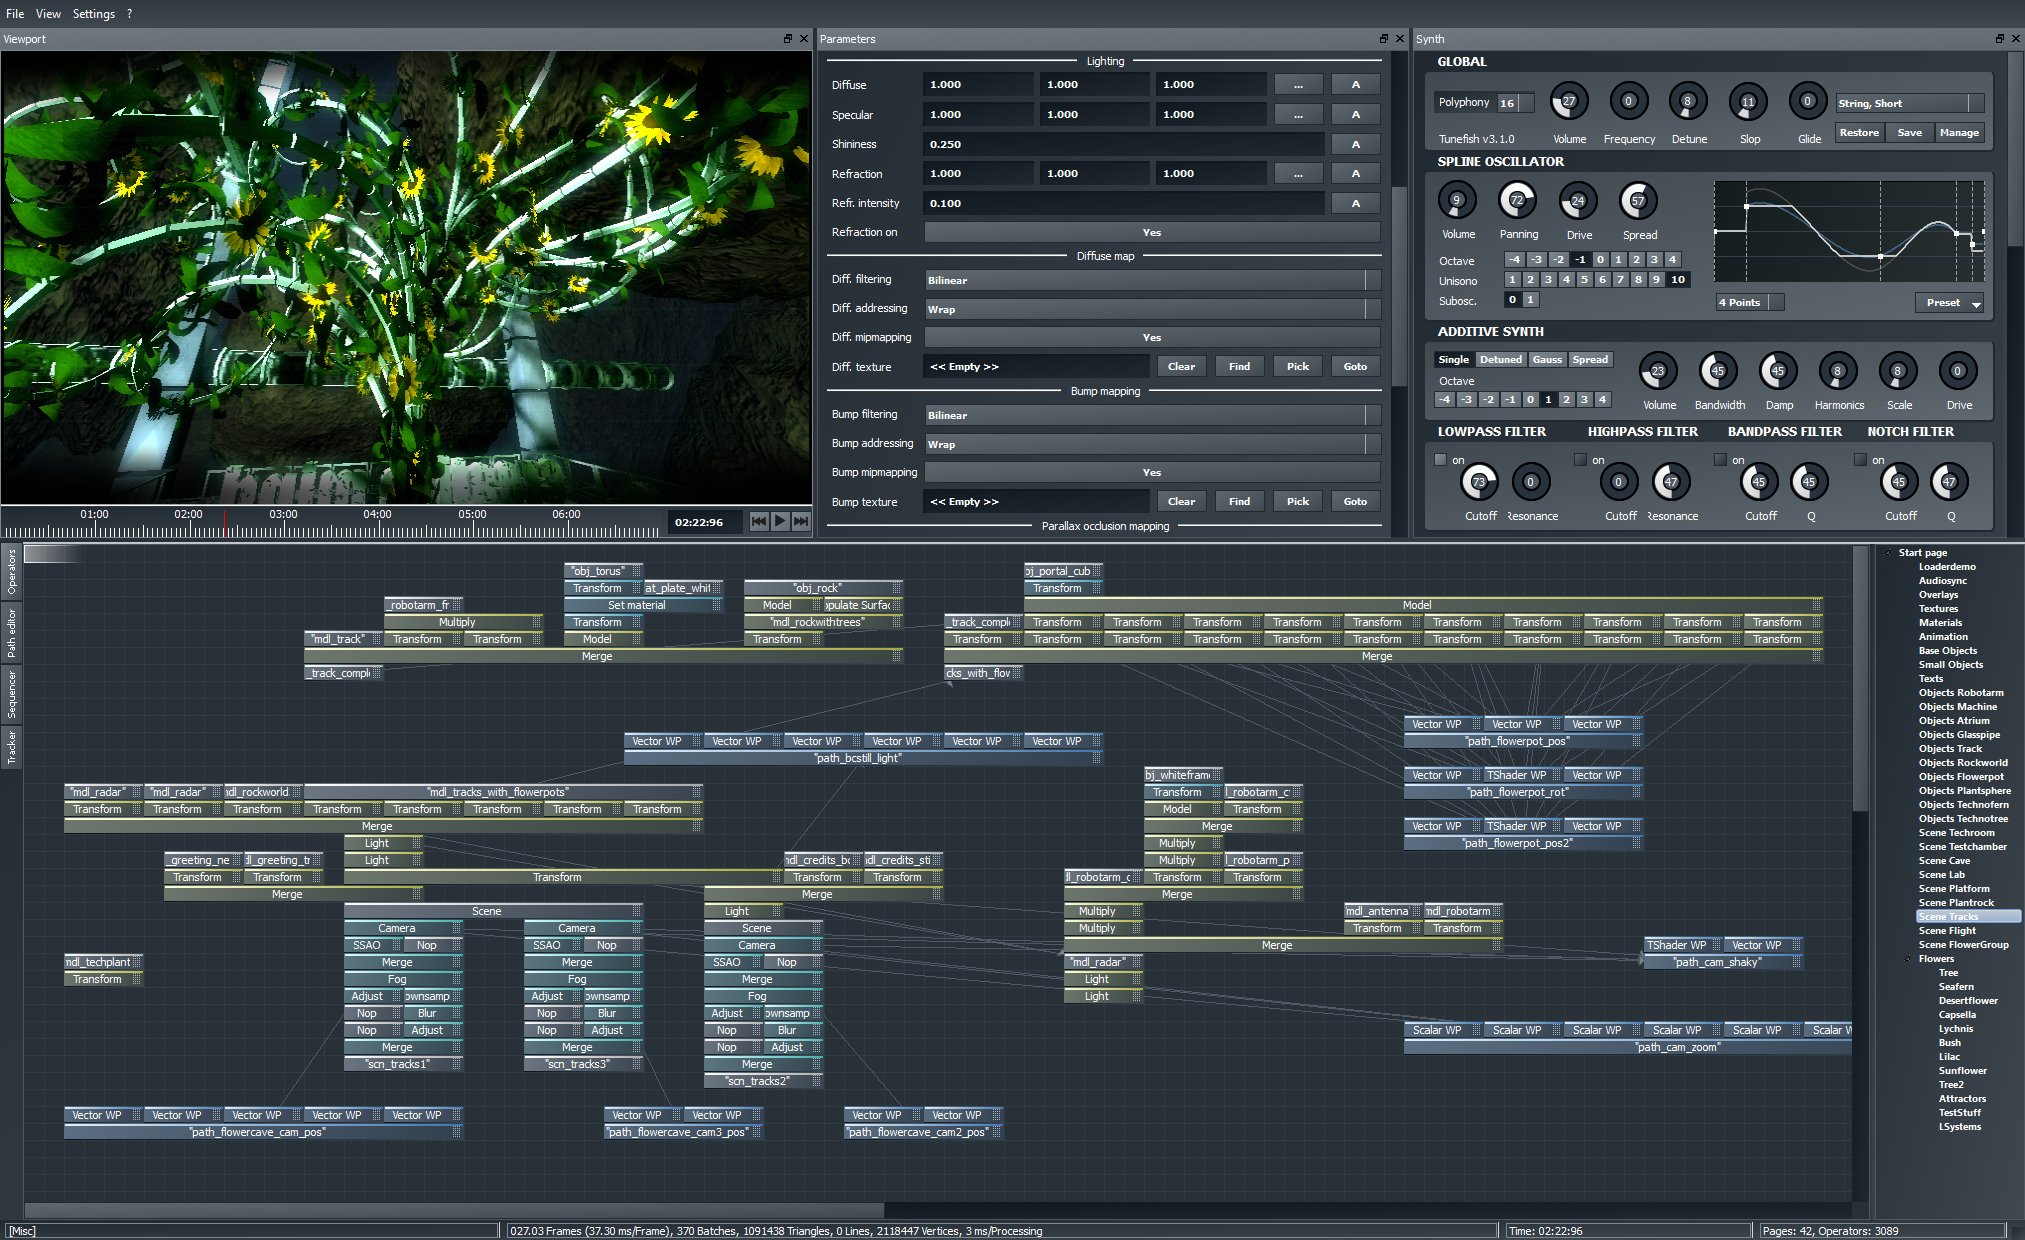
Task: Click Clear button for Diff. texture
Action: (x=1181, y=366)
